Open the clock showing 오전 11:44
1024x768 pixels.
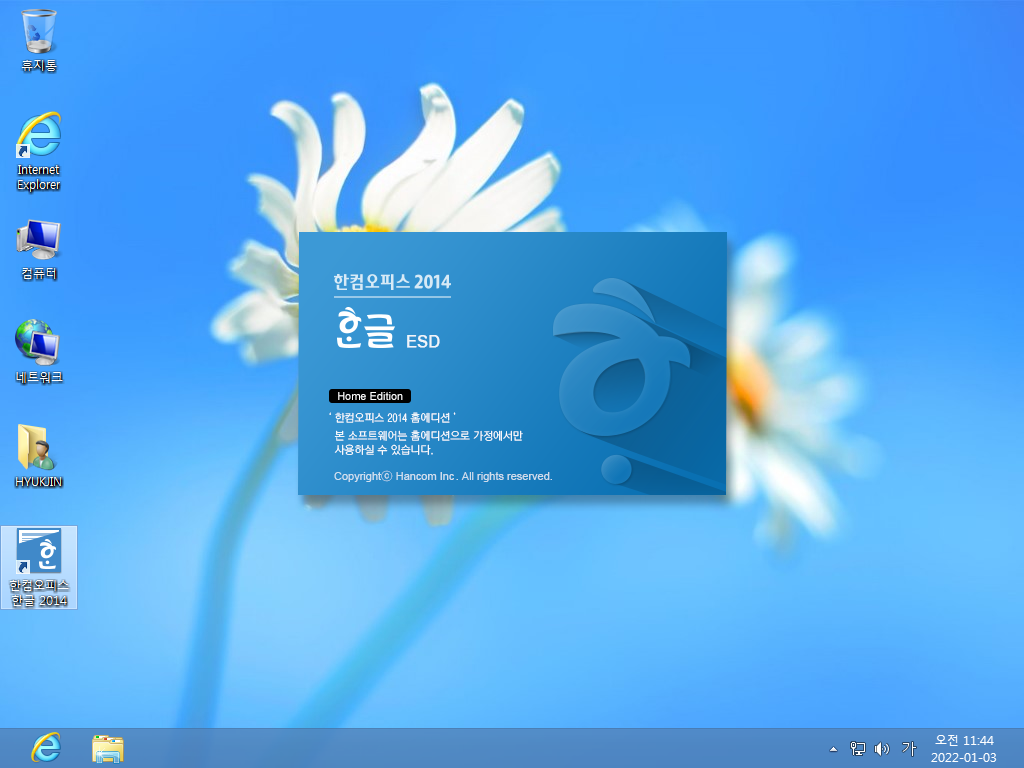[964, 748]
